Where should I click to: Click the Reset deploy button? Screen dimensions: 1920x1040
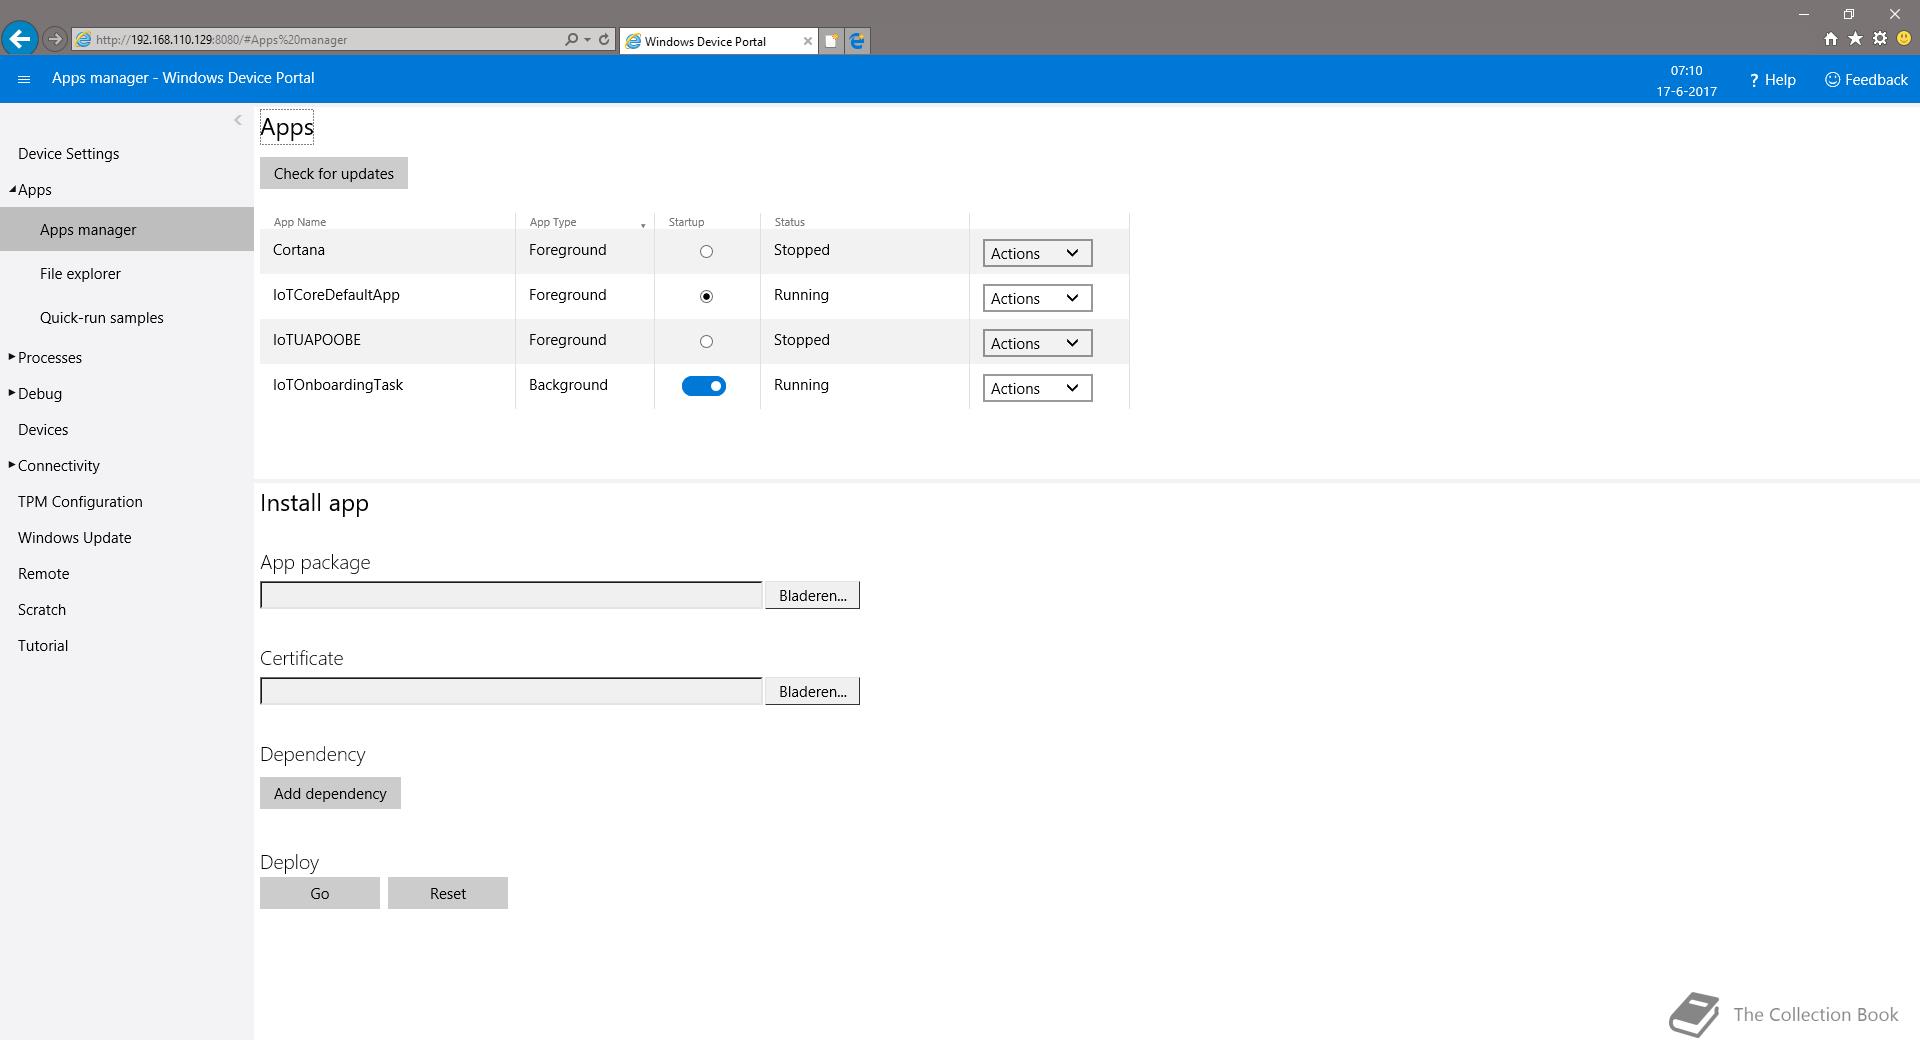pos(448,893)
